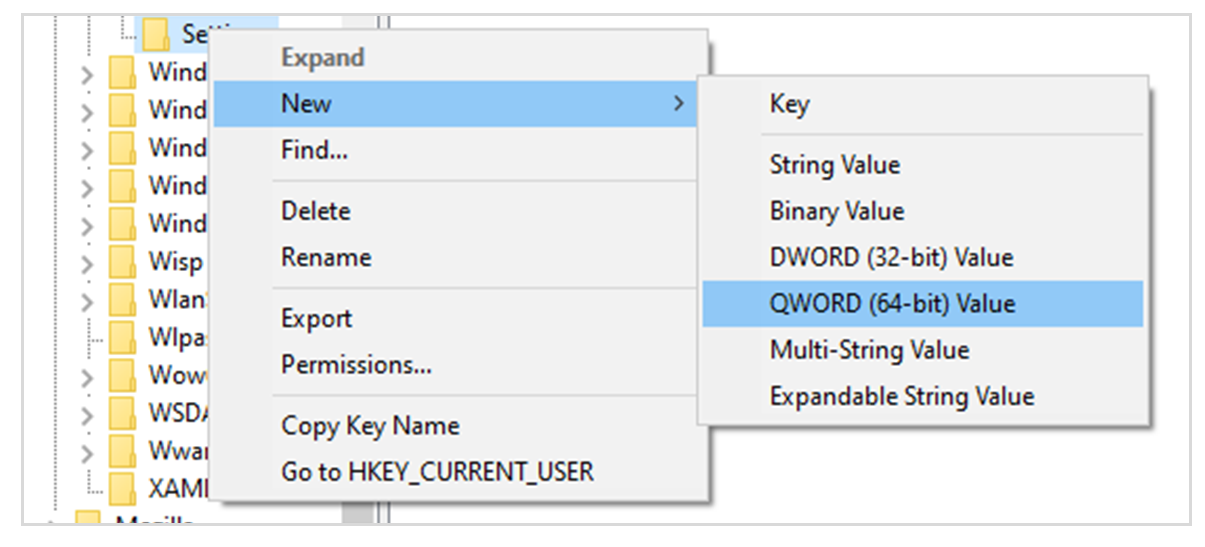Image resolution: width=1205 pixels, height=547 pixels.
Task: Click the highlighted Se key folder icon
Action: [156, 33]
